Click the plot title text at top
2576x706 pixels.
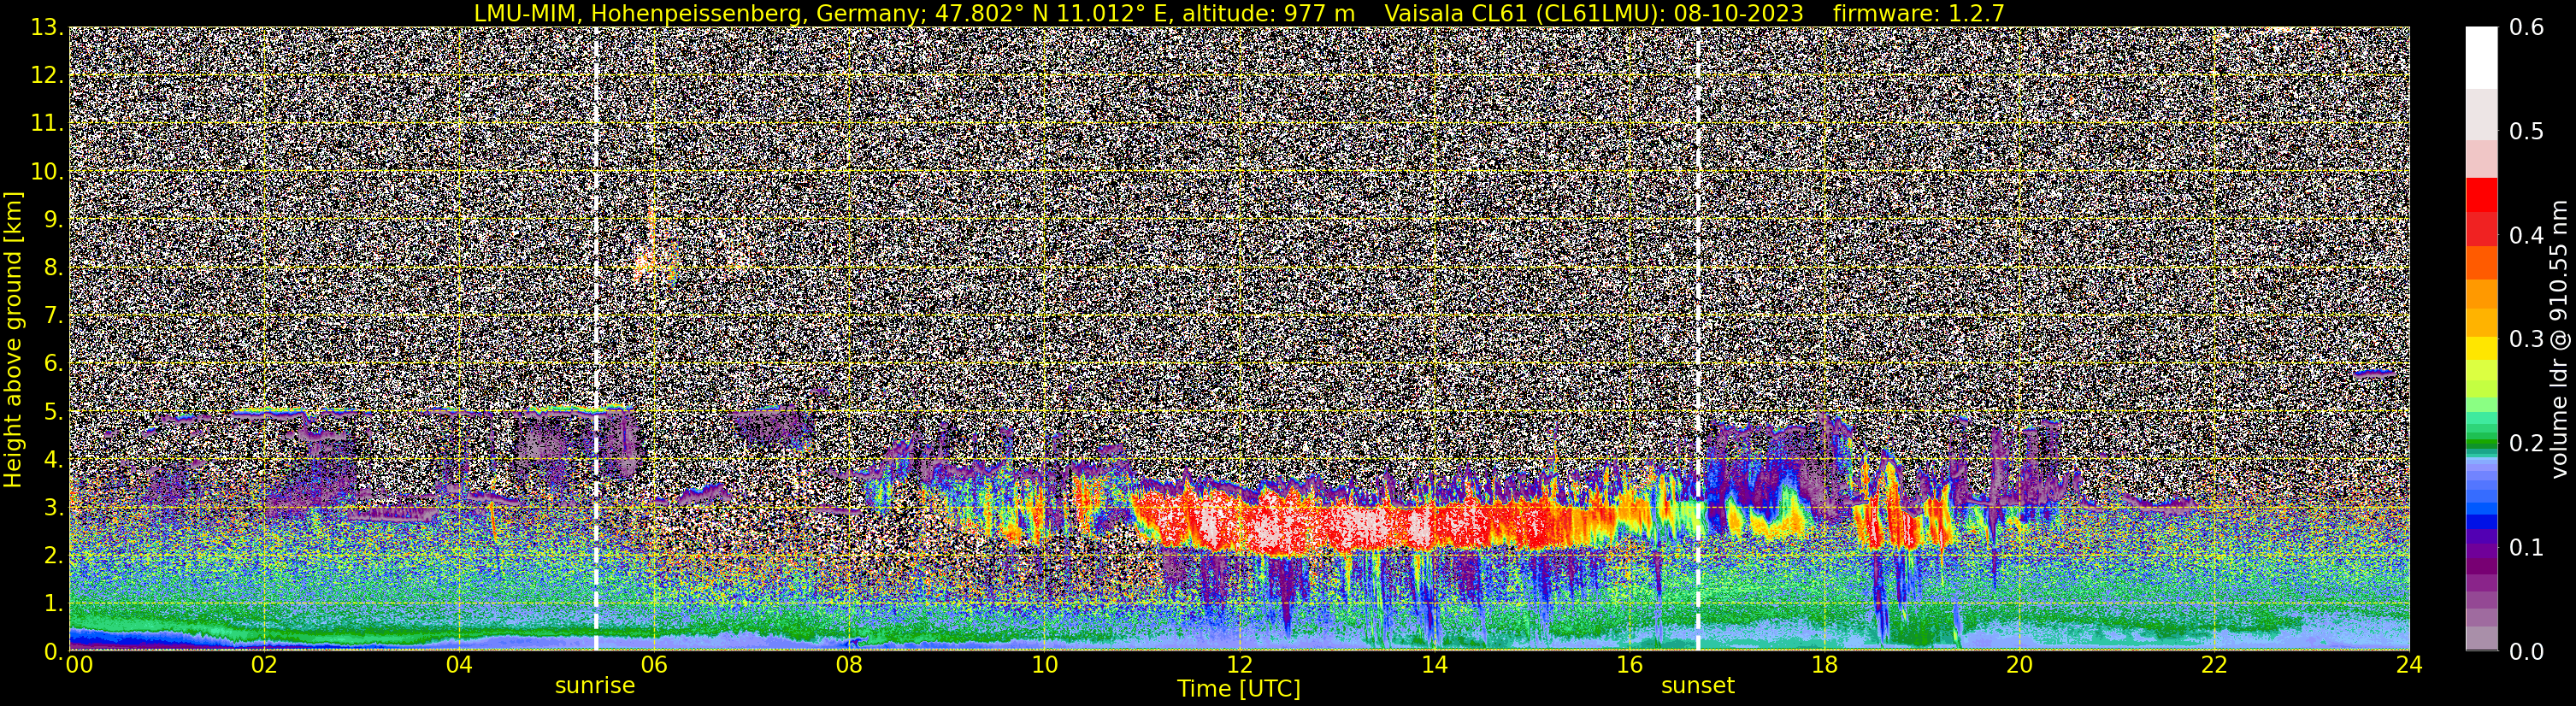(1239, 13)
